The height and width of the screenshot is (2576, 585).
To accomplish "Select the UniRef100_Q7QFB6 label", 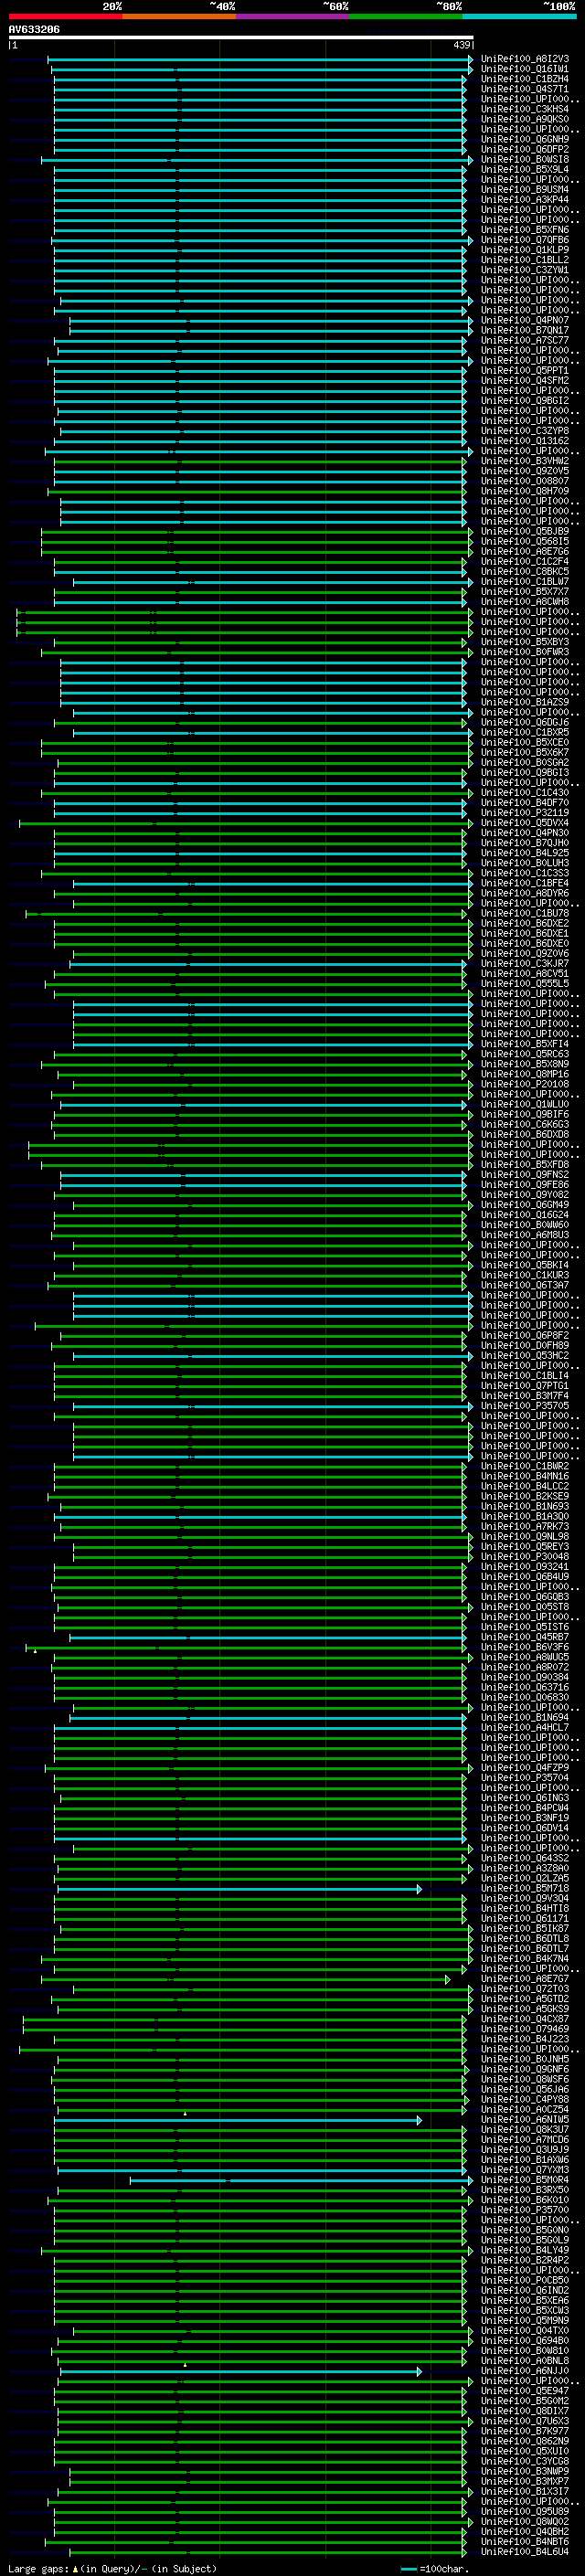I will click(524, 240).
